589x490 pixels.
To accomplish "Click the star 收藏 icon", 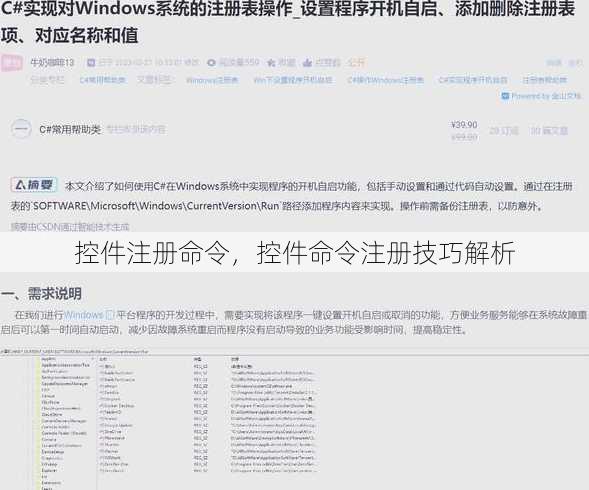I will [271, 62].
